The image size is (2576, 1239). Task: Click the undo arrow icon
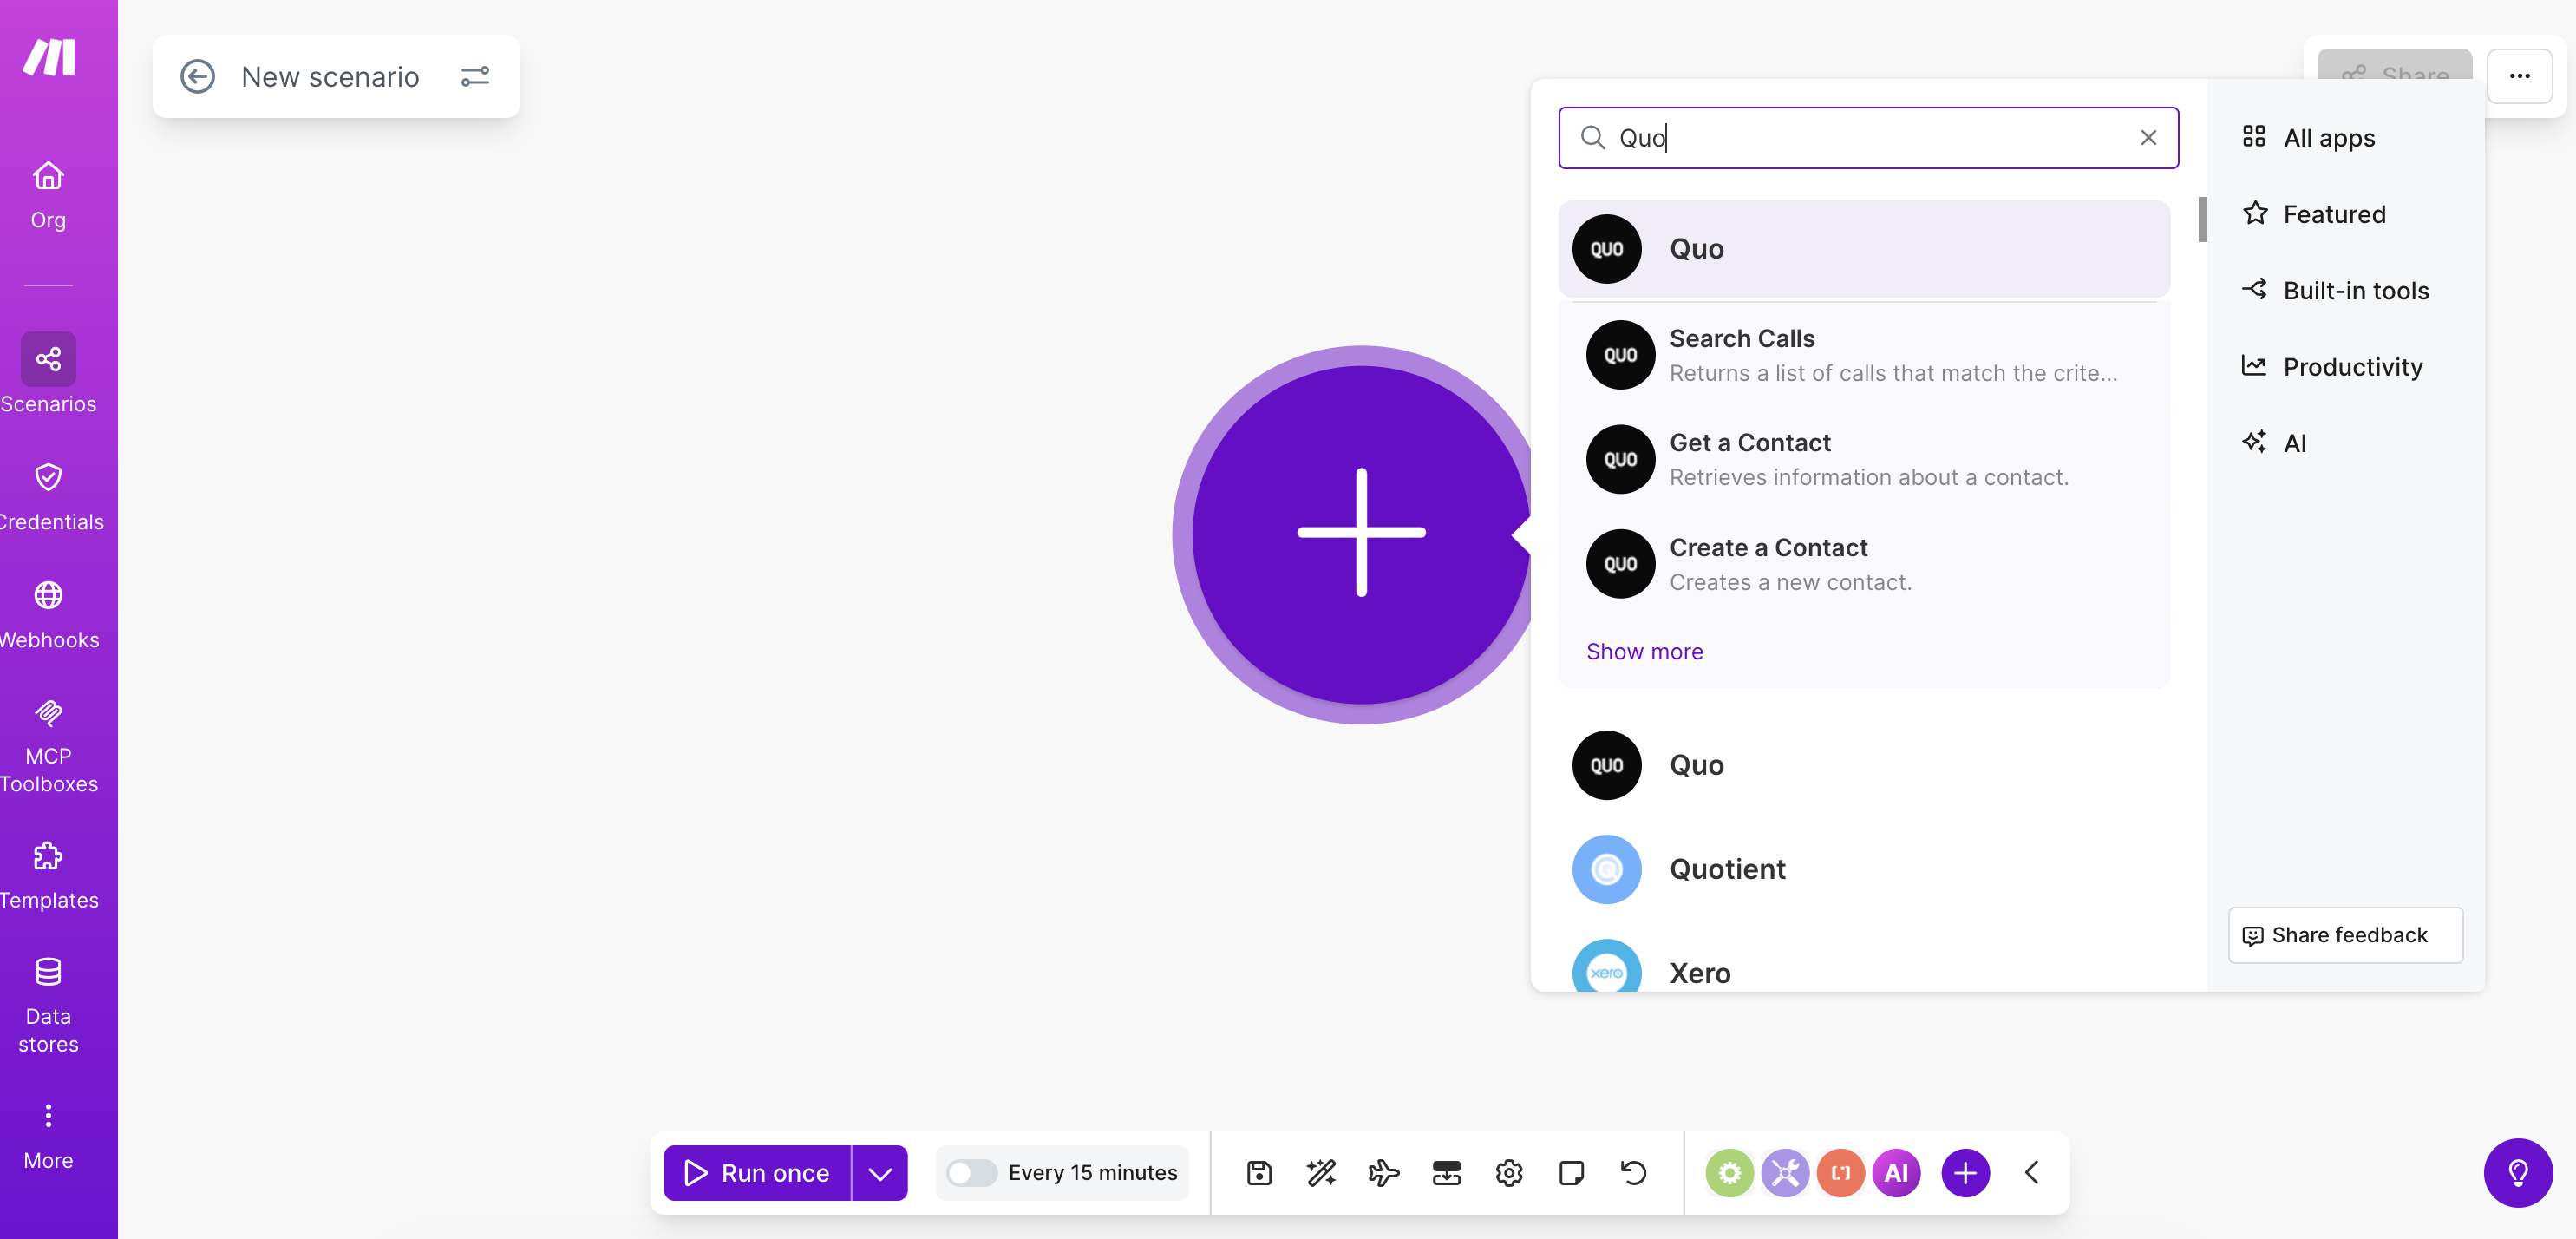(x=1633, y=1172)
